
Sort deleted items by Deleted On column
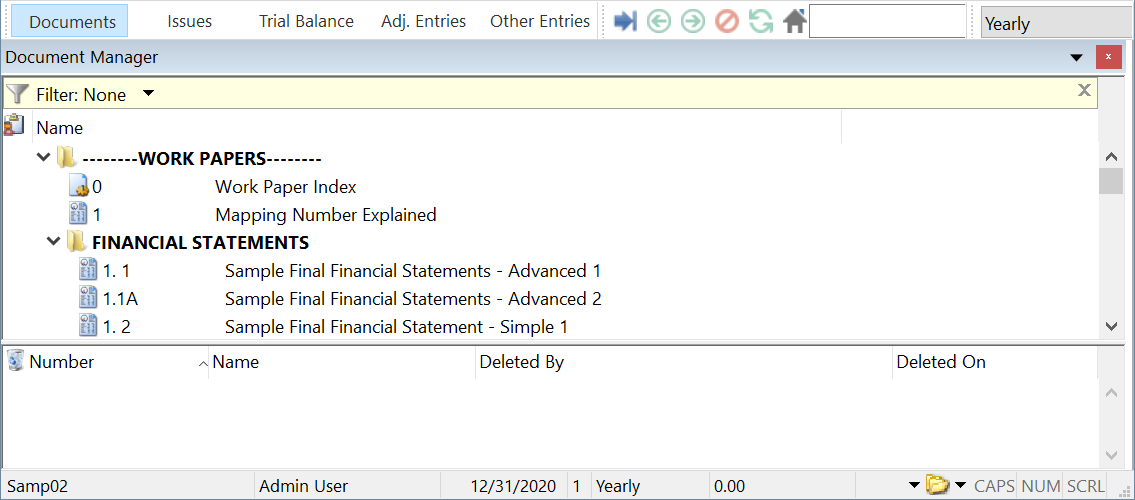tap(940, 362)
